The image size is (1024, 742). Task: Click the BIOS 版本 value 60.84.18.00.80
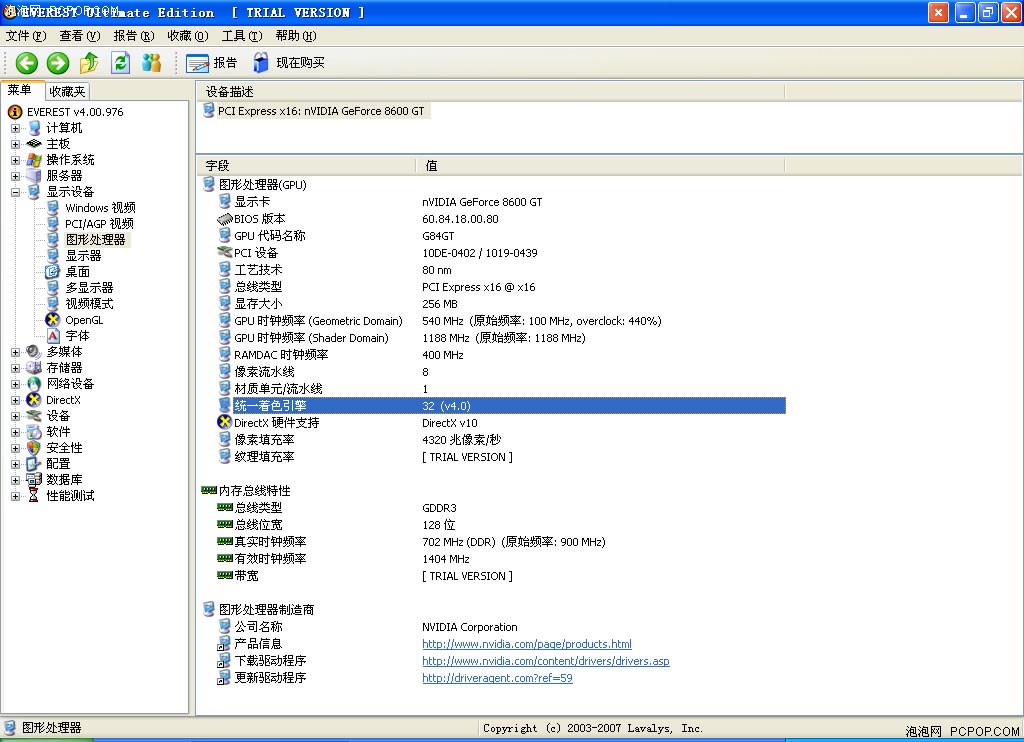tap(460, 219)
